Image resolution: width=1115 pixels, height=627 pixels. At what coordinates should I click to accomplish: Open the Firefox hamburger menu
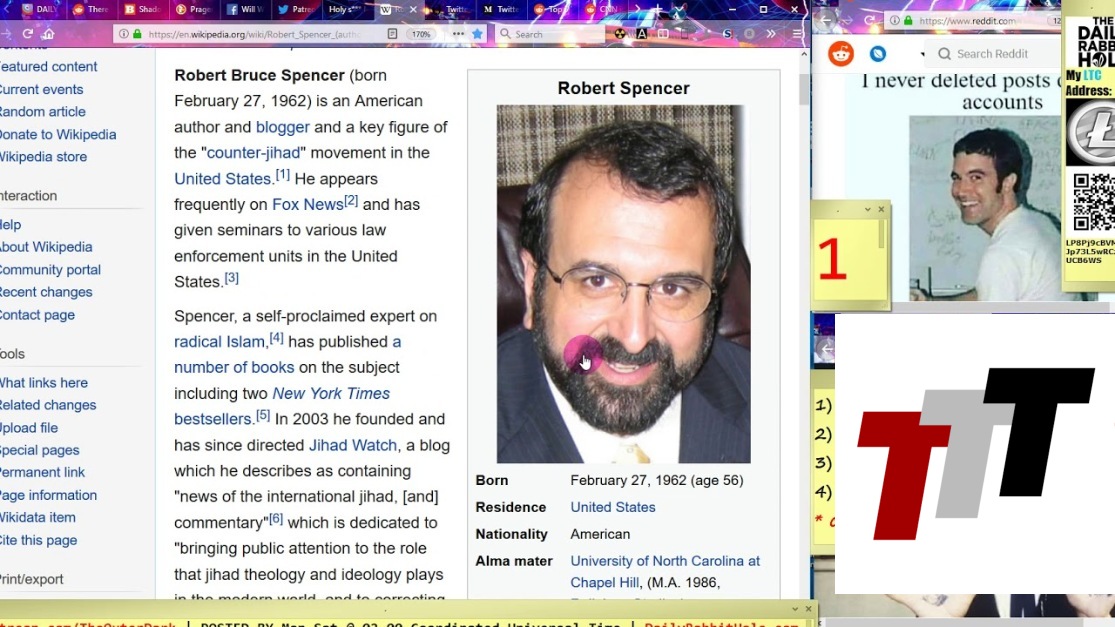[797, 34]
